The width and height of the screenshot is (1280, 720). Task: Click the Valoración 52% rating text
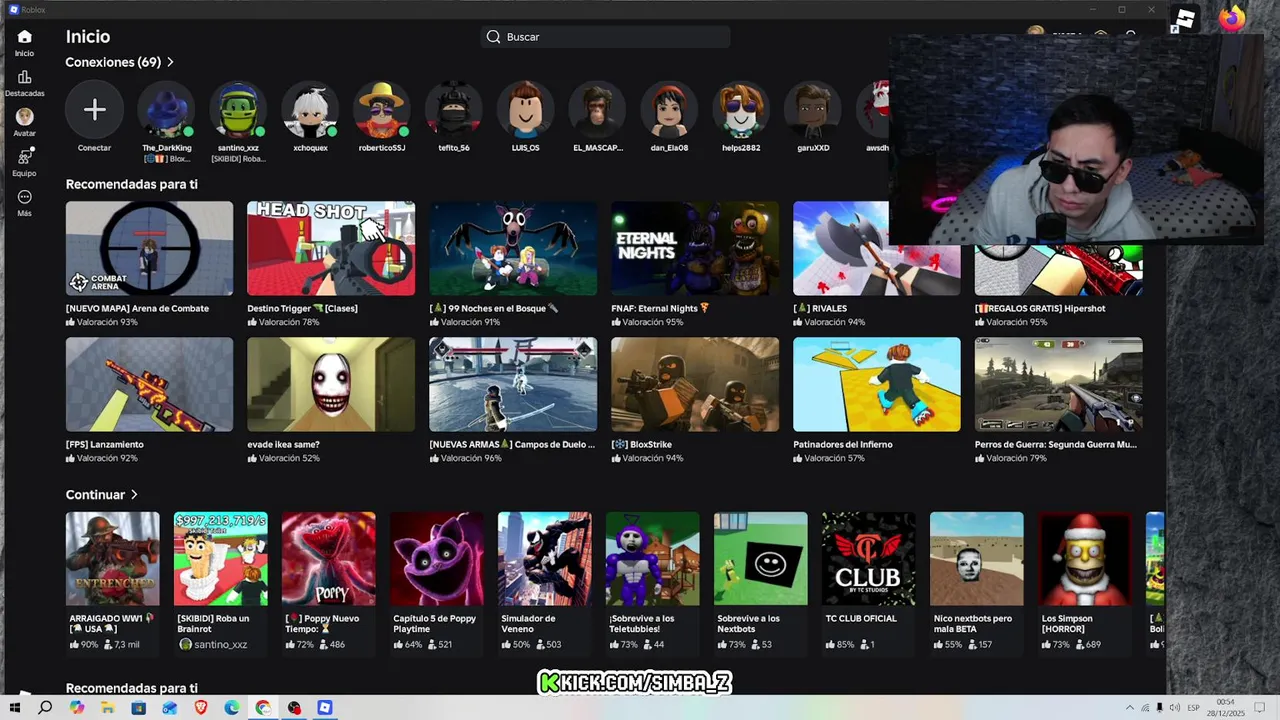(x=289, y=458)
